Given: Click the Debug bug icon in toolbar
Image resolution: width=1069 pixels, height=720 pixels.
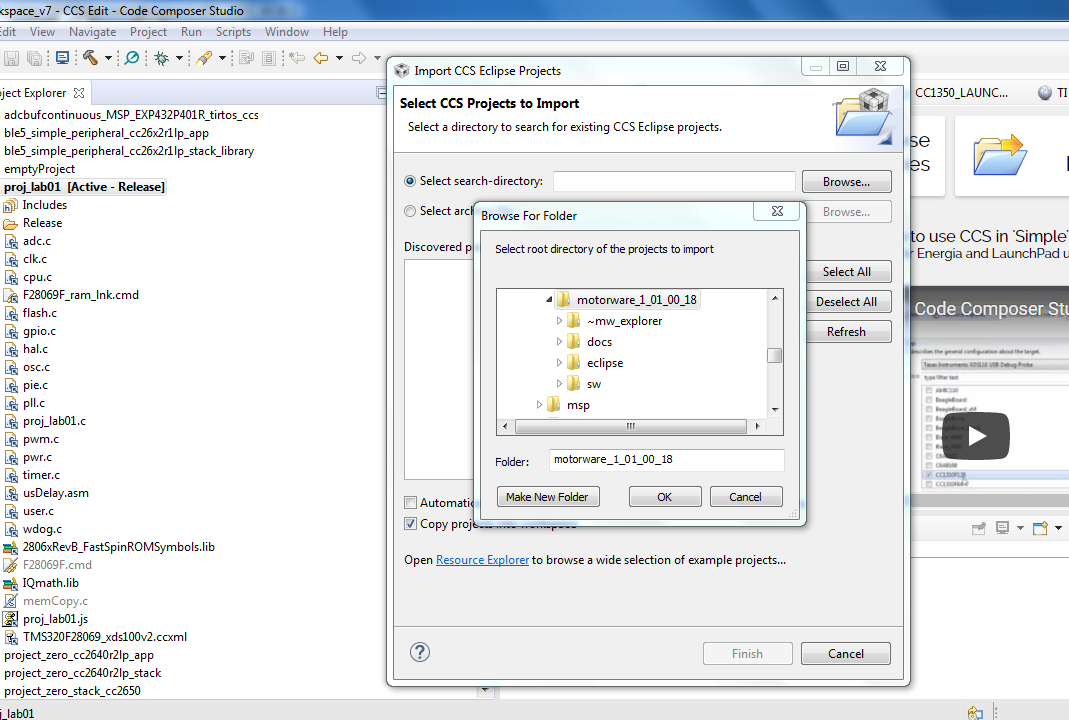Looking at the screenshot, I should (162, 58).
